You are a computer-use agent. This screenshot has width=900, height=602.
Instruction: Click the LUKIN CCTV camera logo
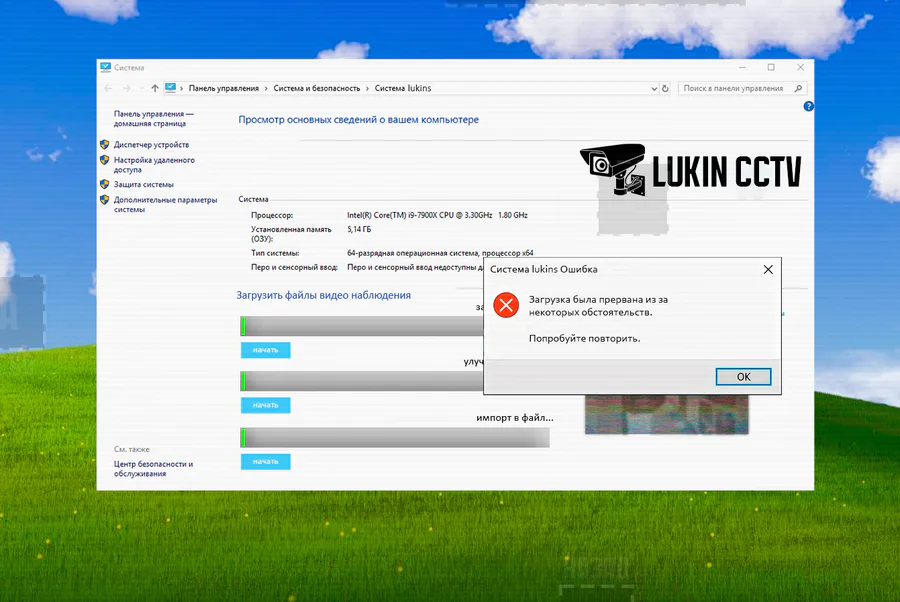pos(690,170)
